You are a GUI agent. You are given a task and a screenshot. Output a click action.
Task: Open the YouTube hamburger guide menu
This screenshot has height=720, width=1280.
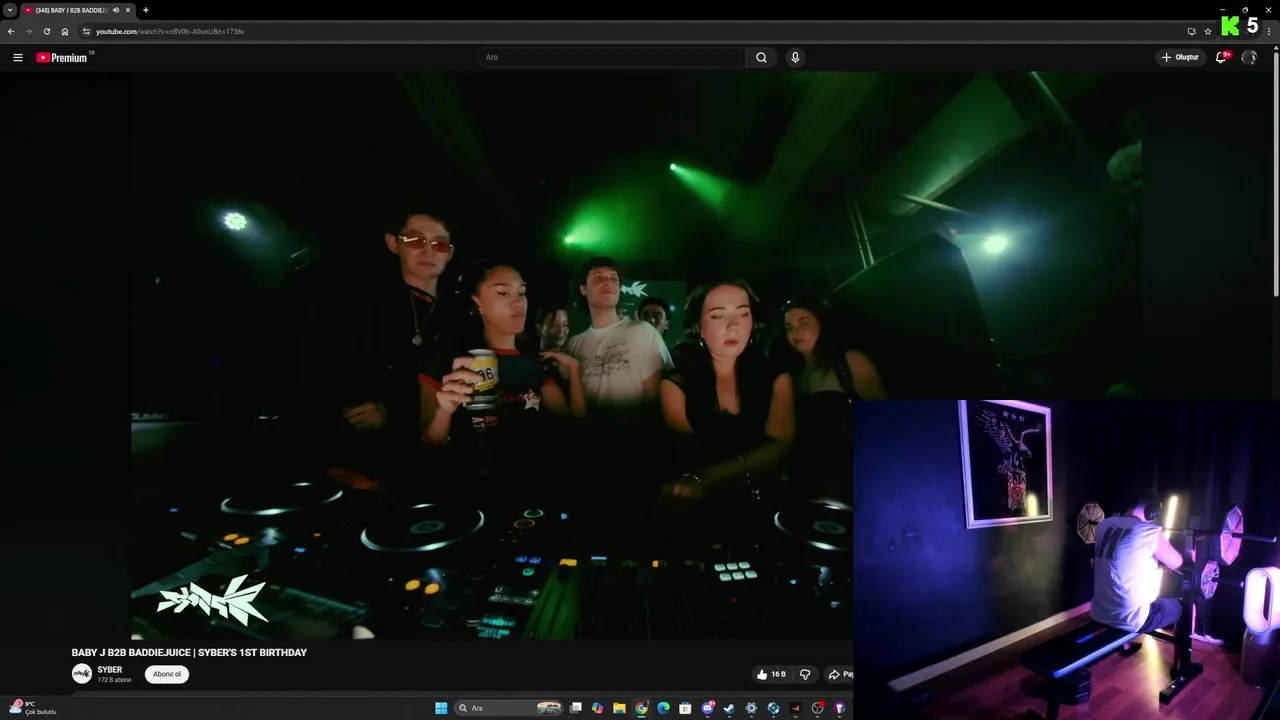[x=17, y=57]
